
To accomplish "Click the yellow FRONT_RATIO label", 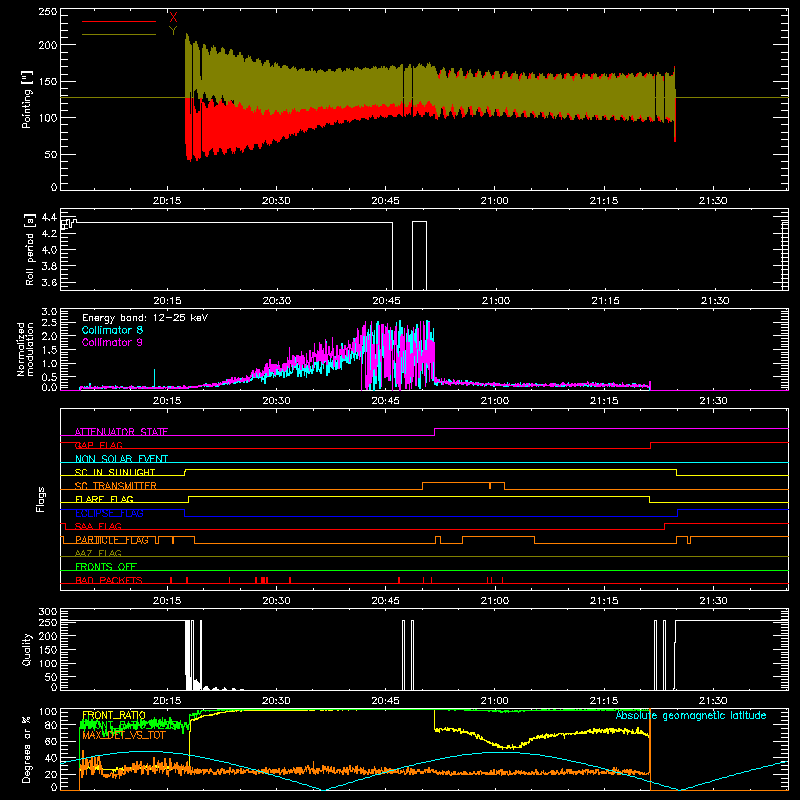I will pos(114,715).
